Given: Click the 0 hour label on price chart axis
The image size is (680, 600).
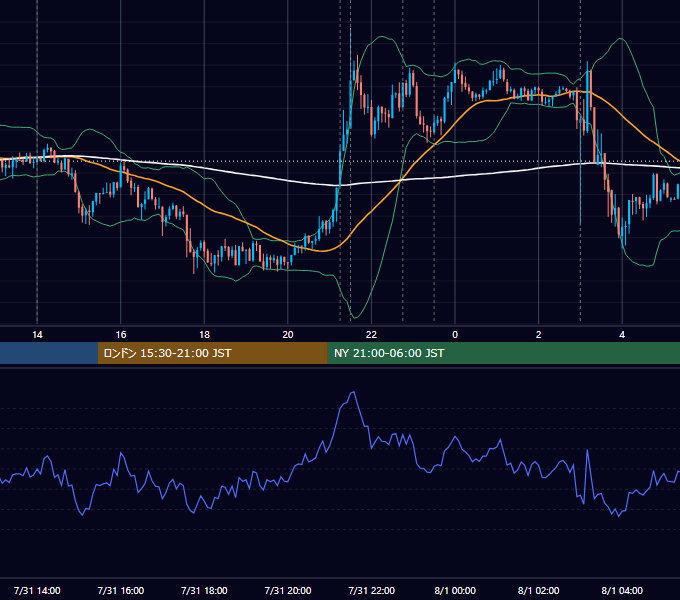Looking at the screenshot, I should pos(455,335).
